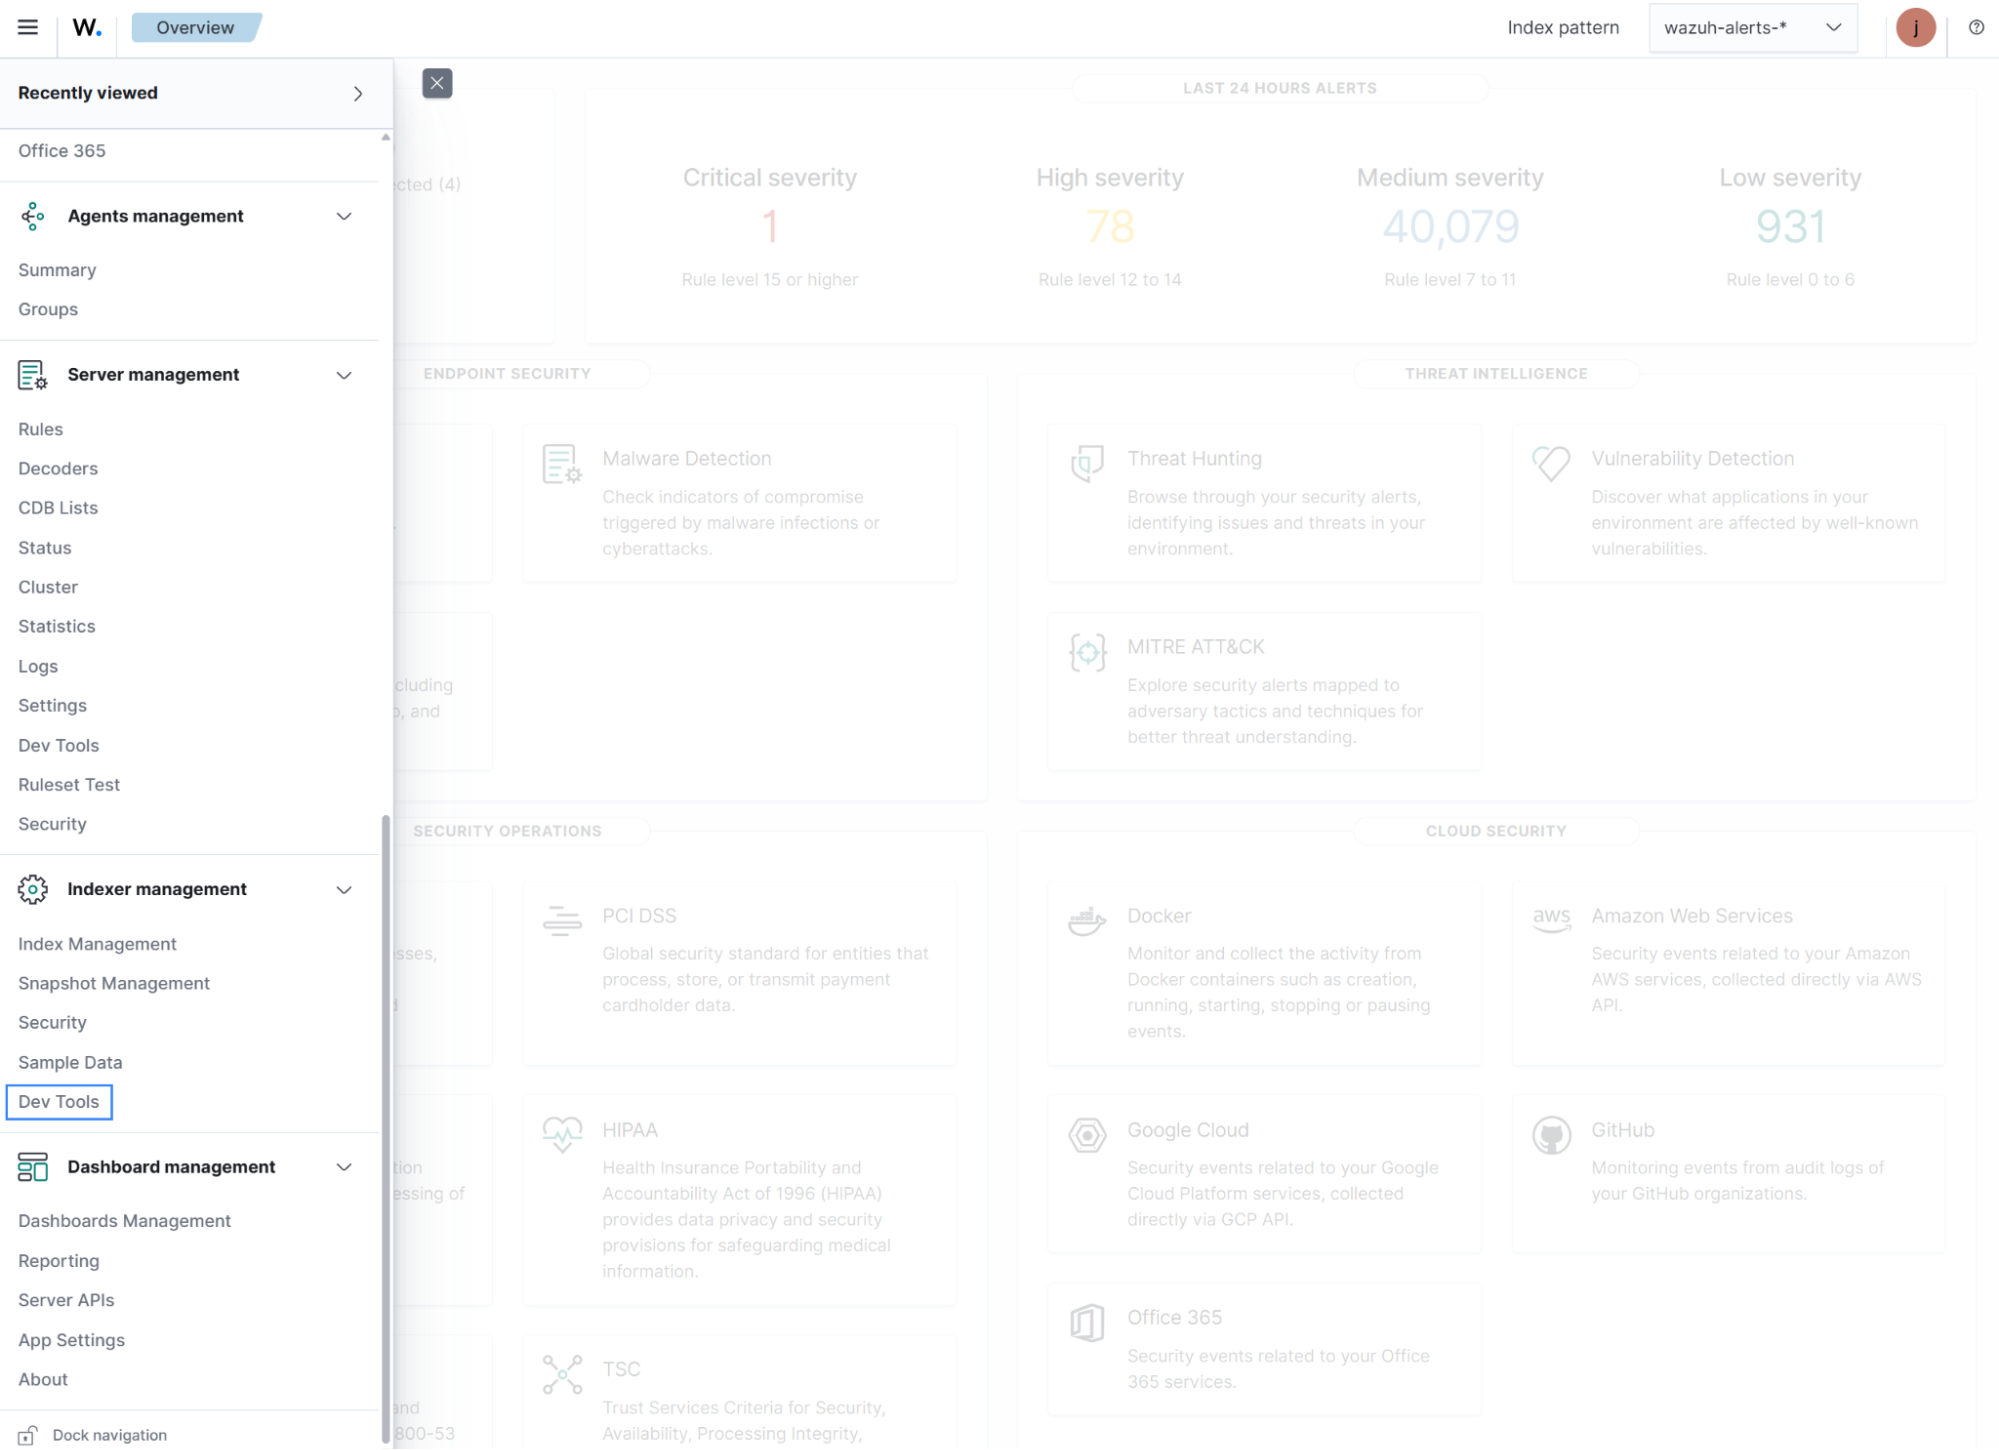
Task: Open the hamburger navigation menu
Action: pos(27,27)
